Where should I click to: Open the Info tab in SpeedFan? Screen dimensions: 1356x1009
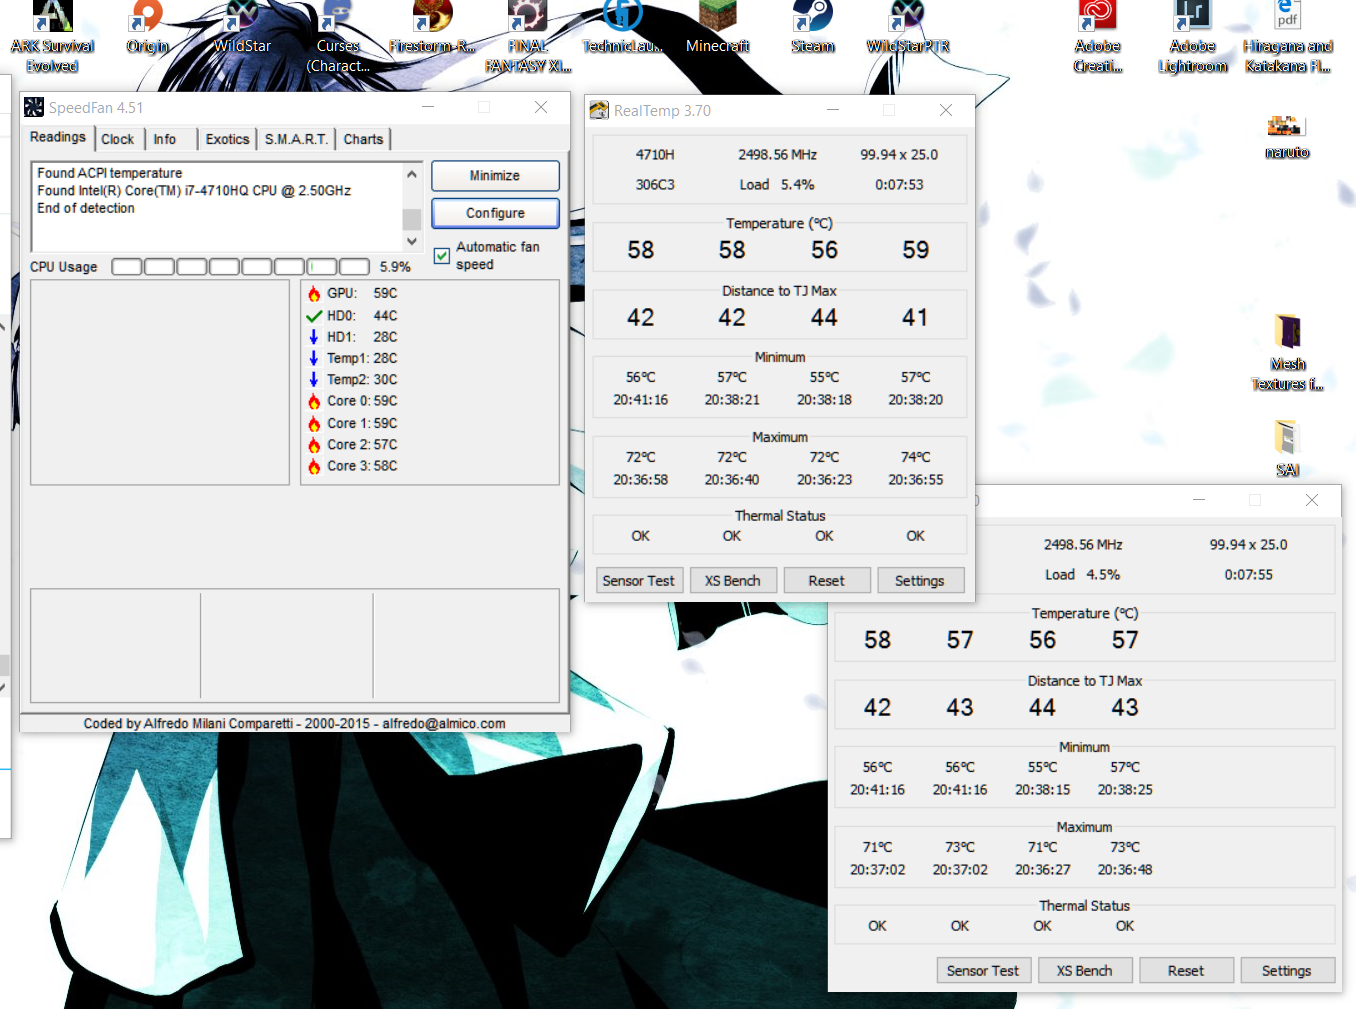[165, 139]
